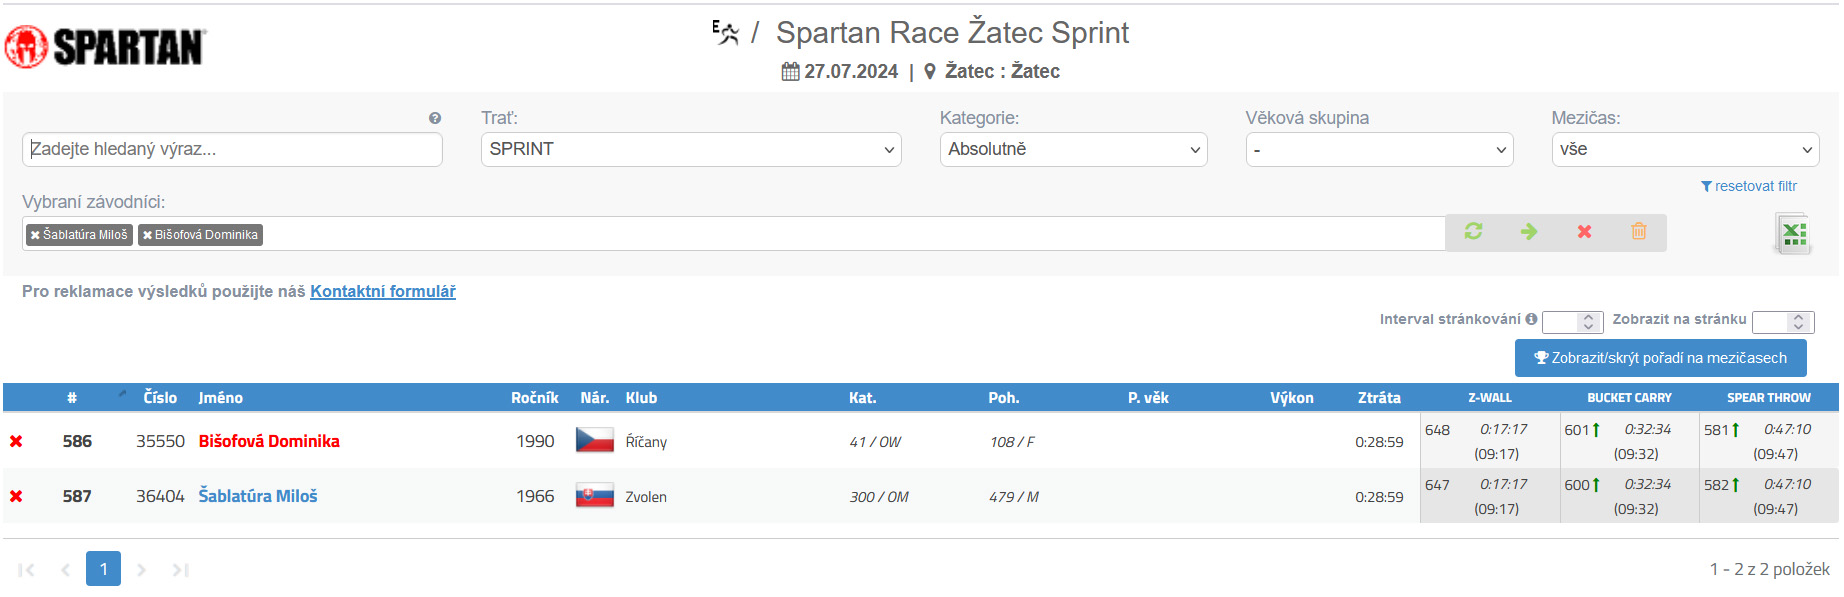Open the Trať SPRINT dropdown
Viewport: 1844px width, 597px height.
[x=691, y=149]
